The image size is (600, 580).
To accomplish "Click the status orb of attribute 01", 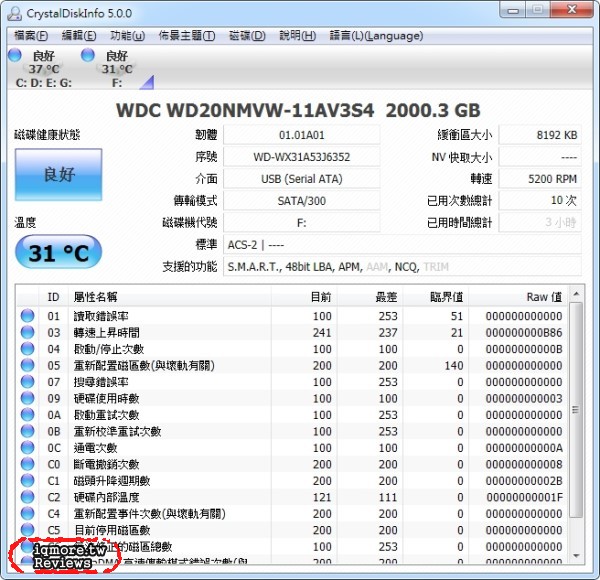I will [27, 316].
